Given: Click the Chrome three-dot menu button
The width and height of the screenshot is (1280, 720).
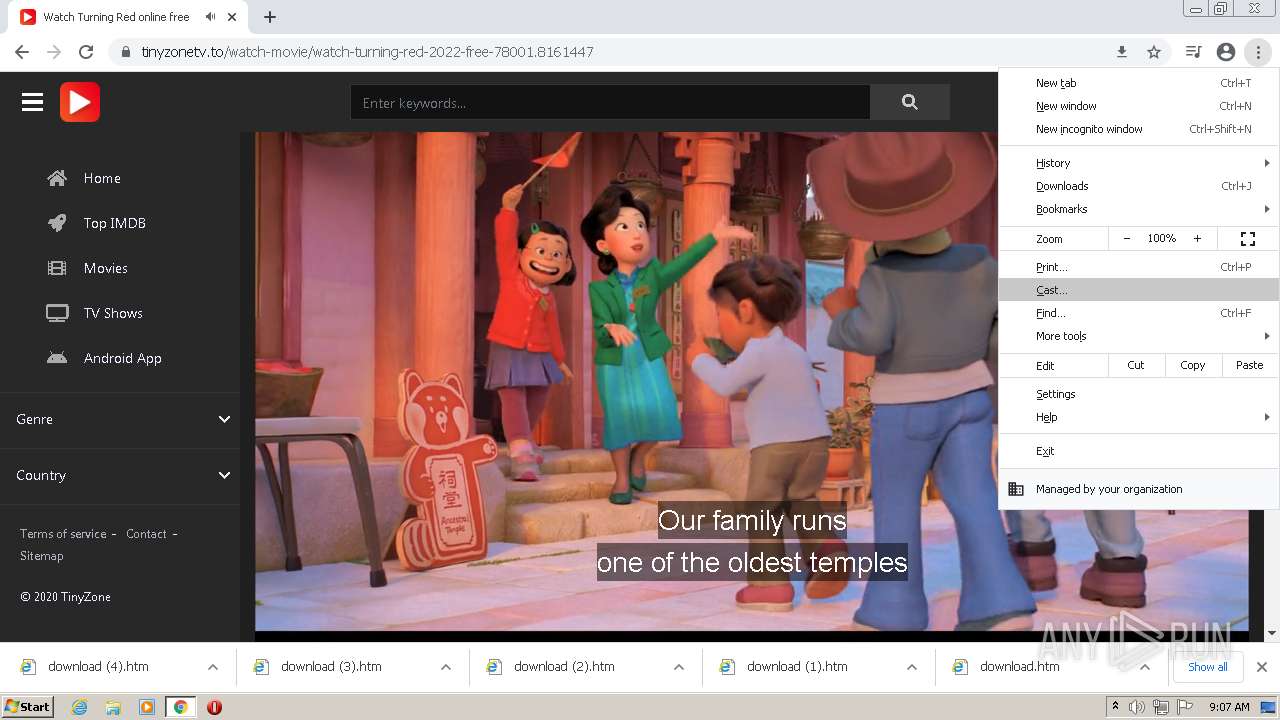Looking at the screenshot, I should point(1258,52).
